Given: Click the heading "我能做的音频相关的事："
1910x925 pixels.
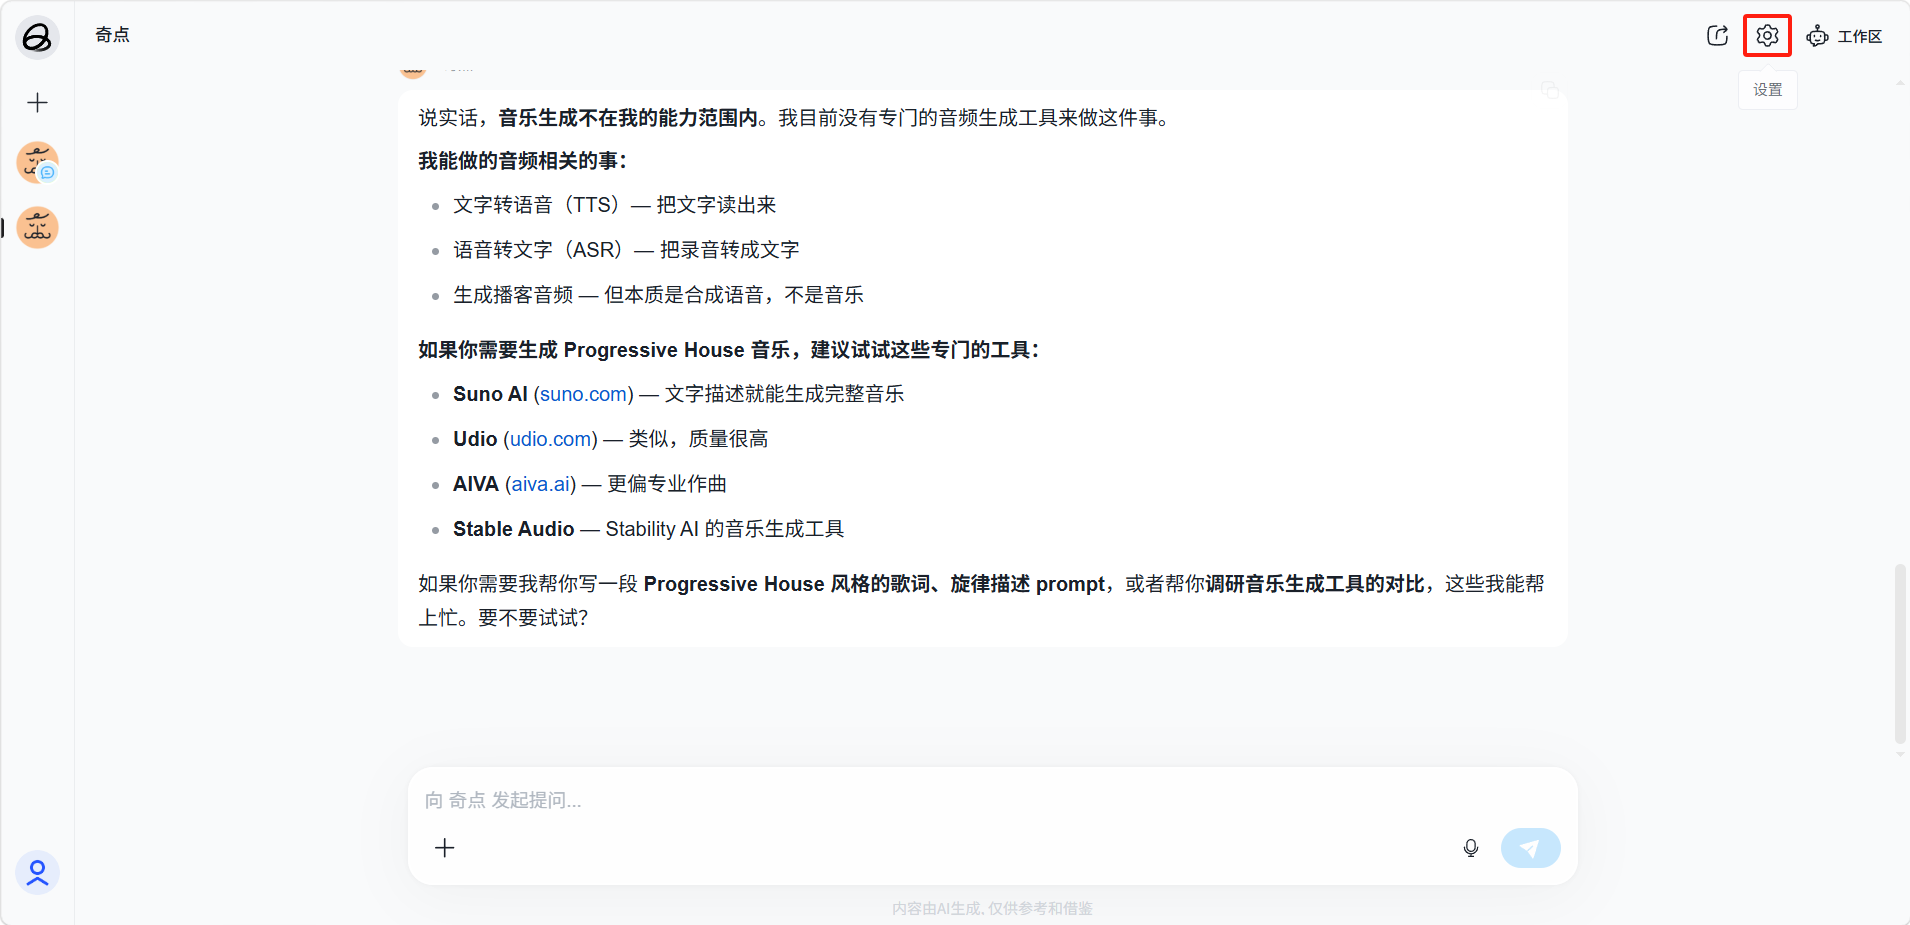Looking at the screenshot, I should [x=523, y=161].
